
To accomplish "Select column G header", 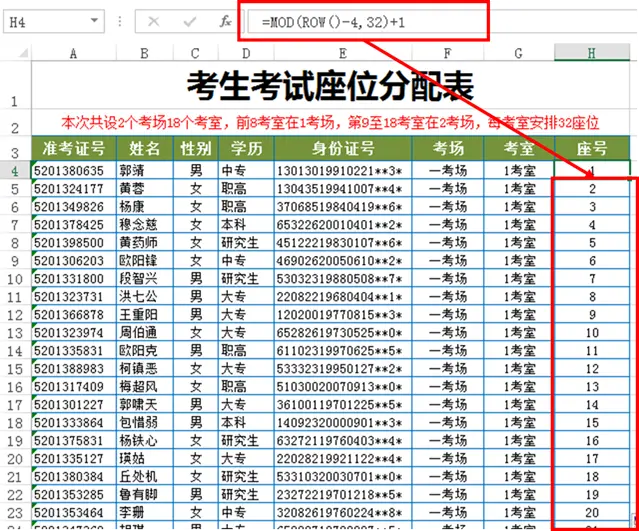I will tap(518, 53).
